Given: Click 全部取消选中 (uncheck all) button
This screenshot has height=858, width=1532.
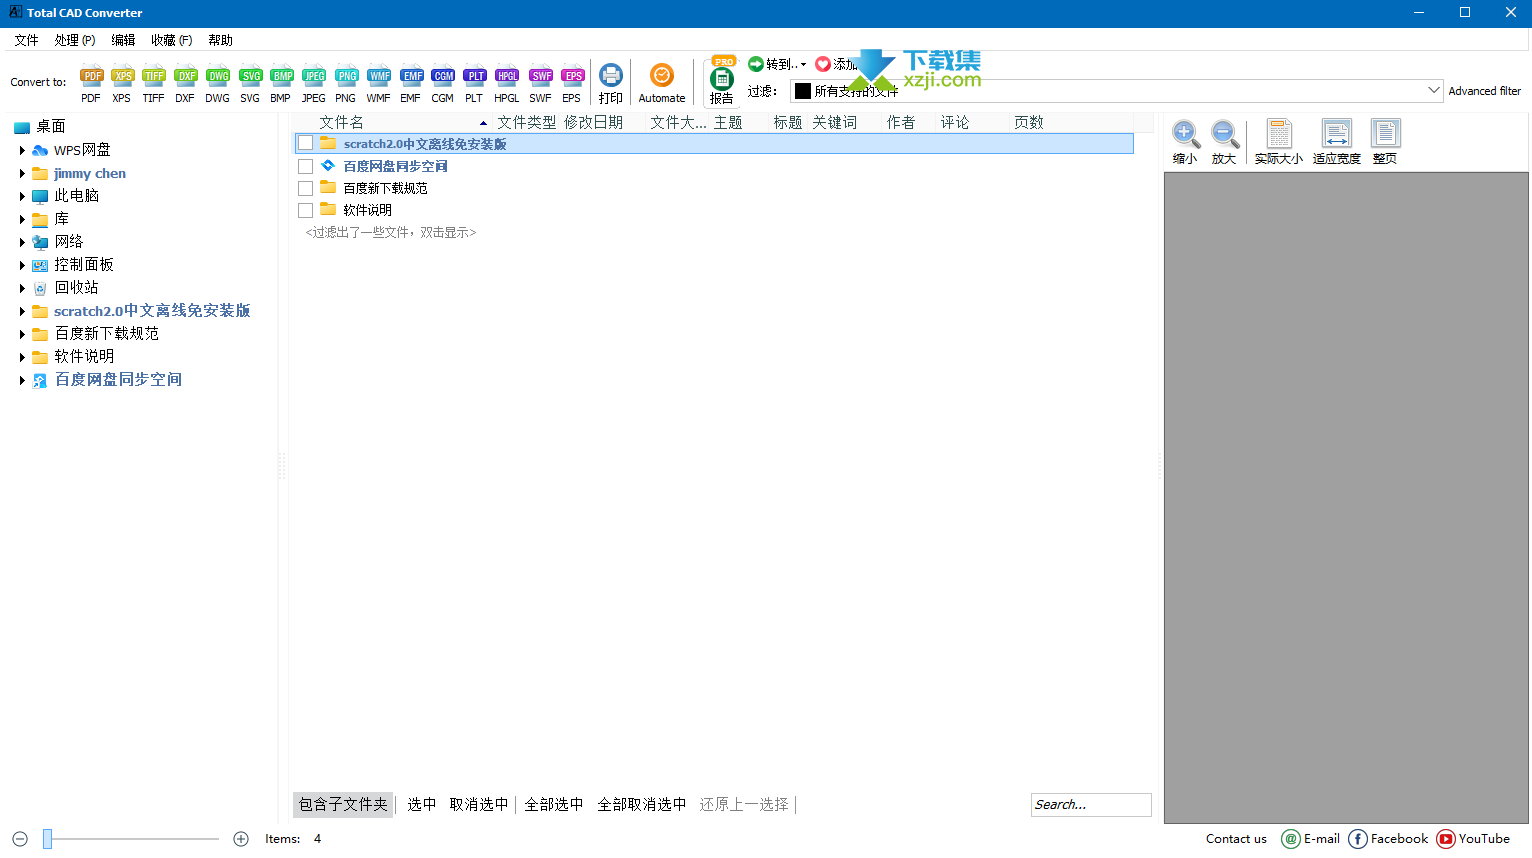Looking at the screenshot, I should click(642, 804).
